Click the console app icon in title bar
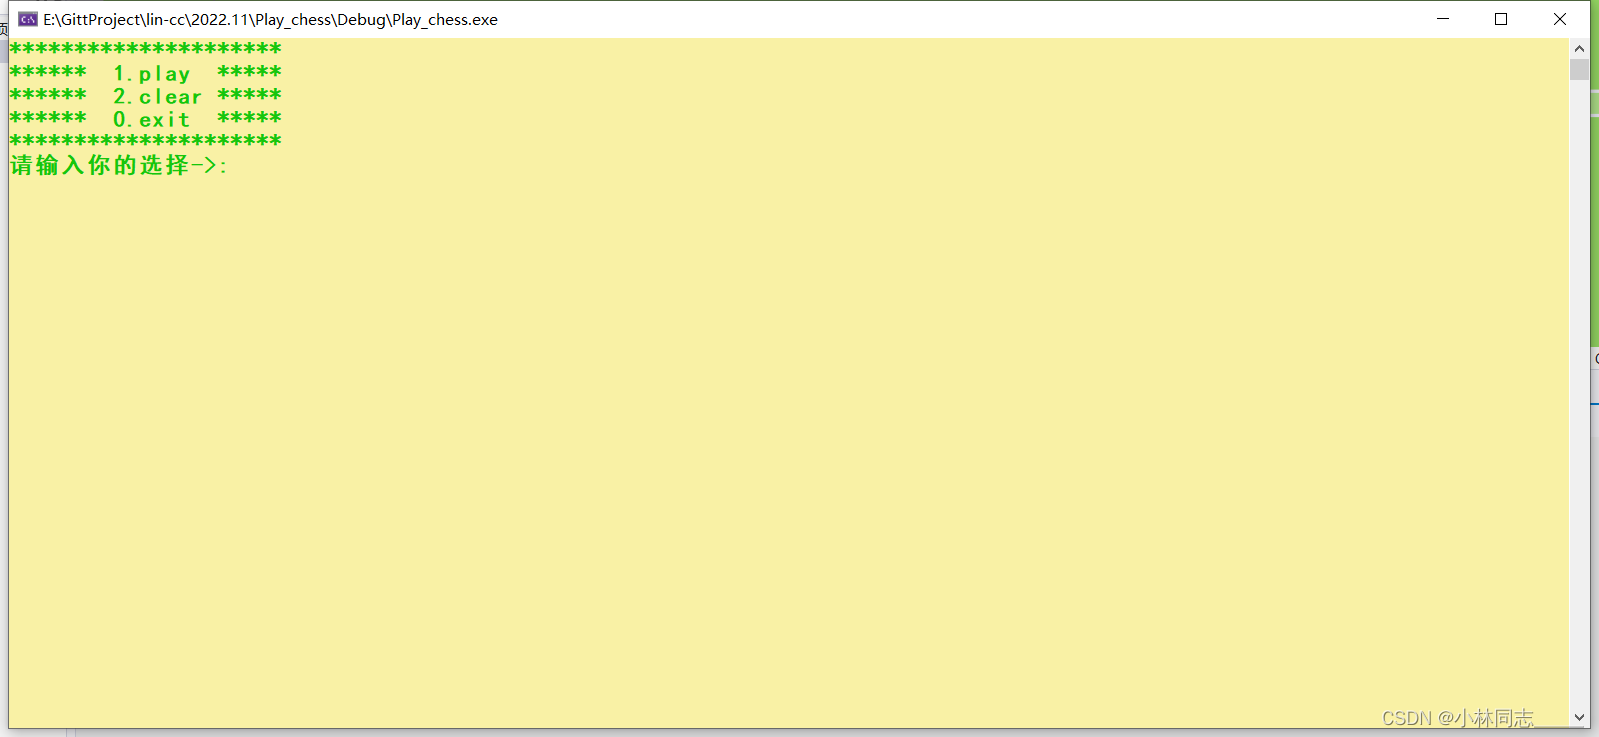 [28, 19]
